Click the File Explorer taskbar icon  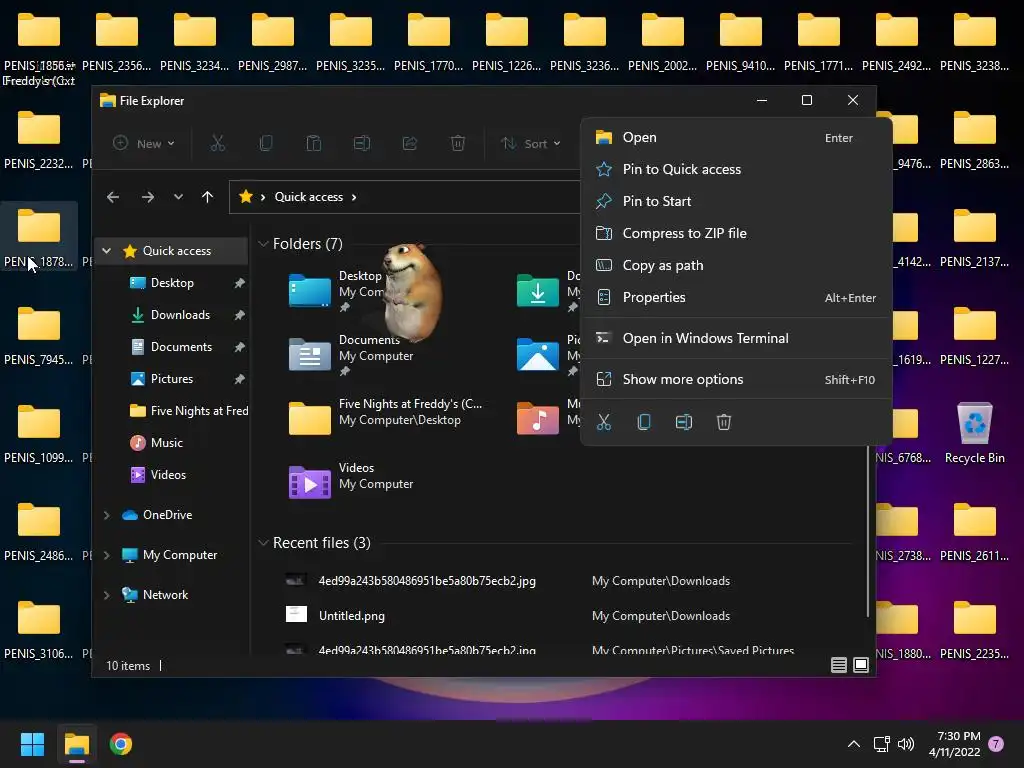pos(77,744)
